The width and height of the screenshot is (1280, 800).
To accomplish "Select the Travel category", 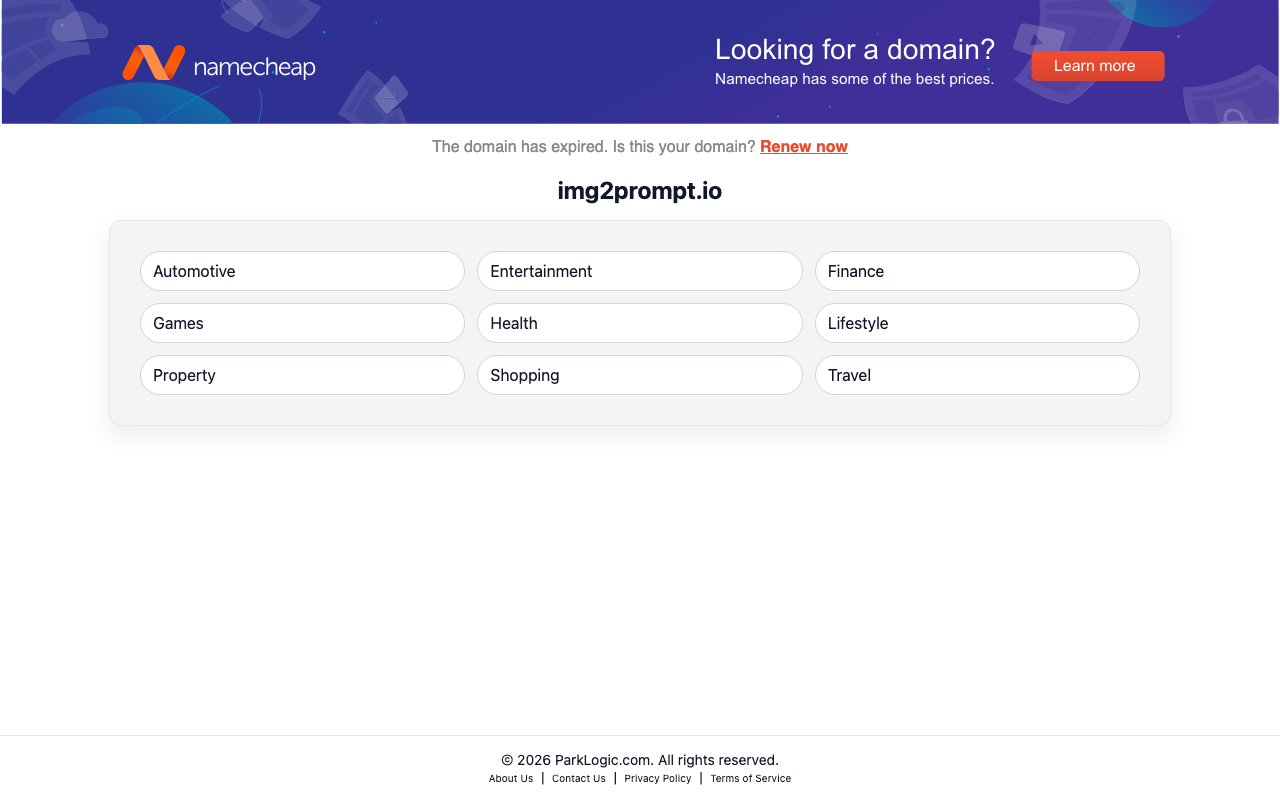I will (x=977, y=375).
